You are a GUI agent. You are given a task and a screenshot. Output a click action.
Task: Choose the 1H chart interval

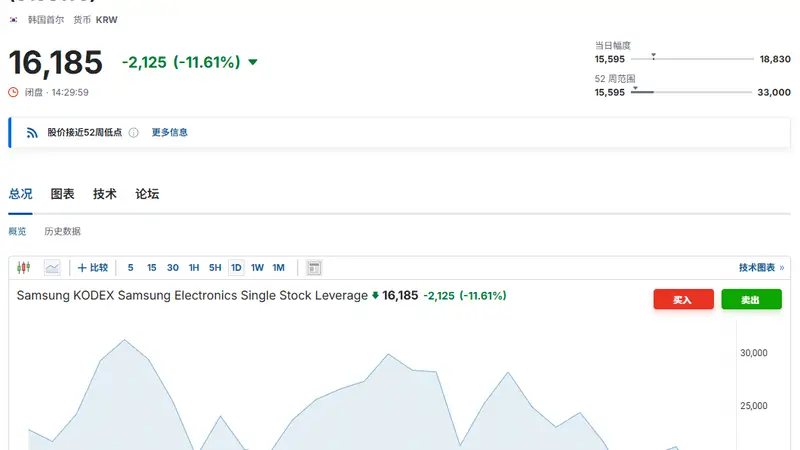pos(194,267)
